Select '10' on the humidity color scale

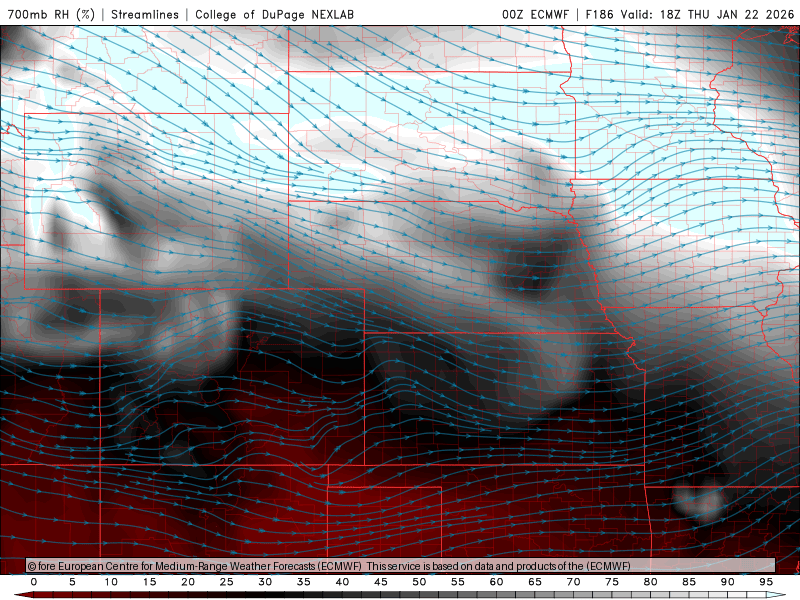111,582
